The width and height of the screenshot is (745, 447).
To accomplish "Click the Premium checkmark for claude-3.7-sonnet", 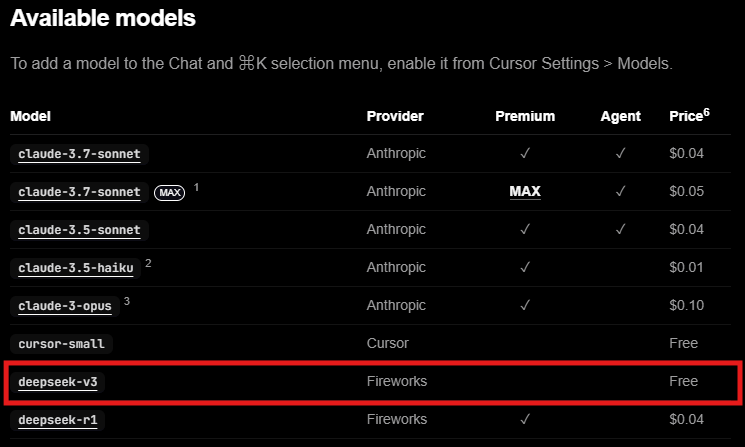I will point(525,153).
